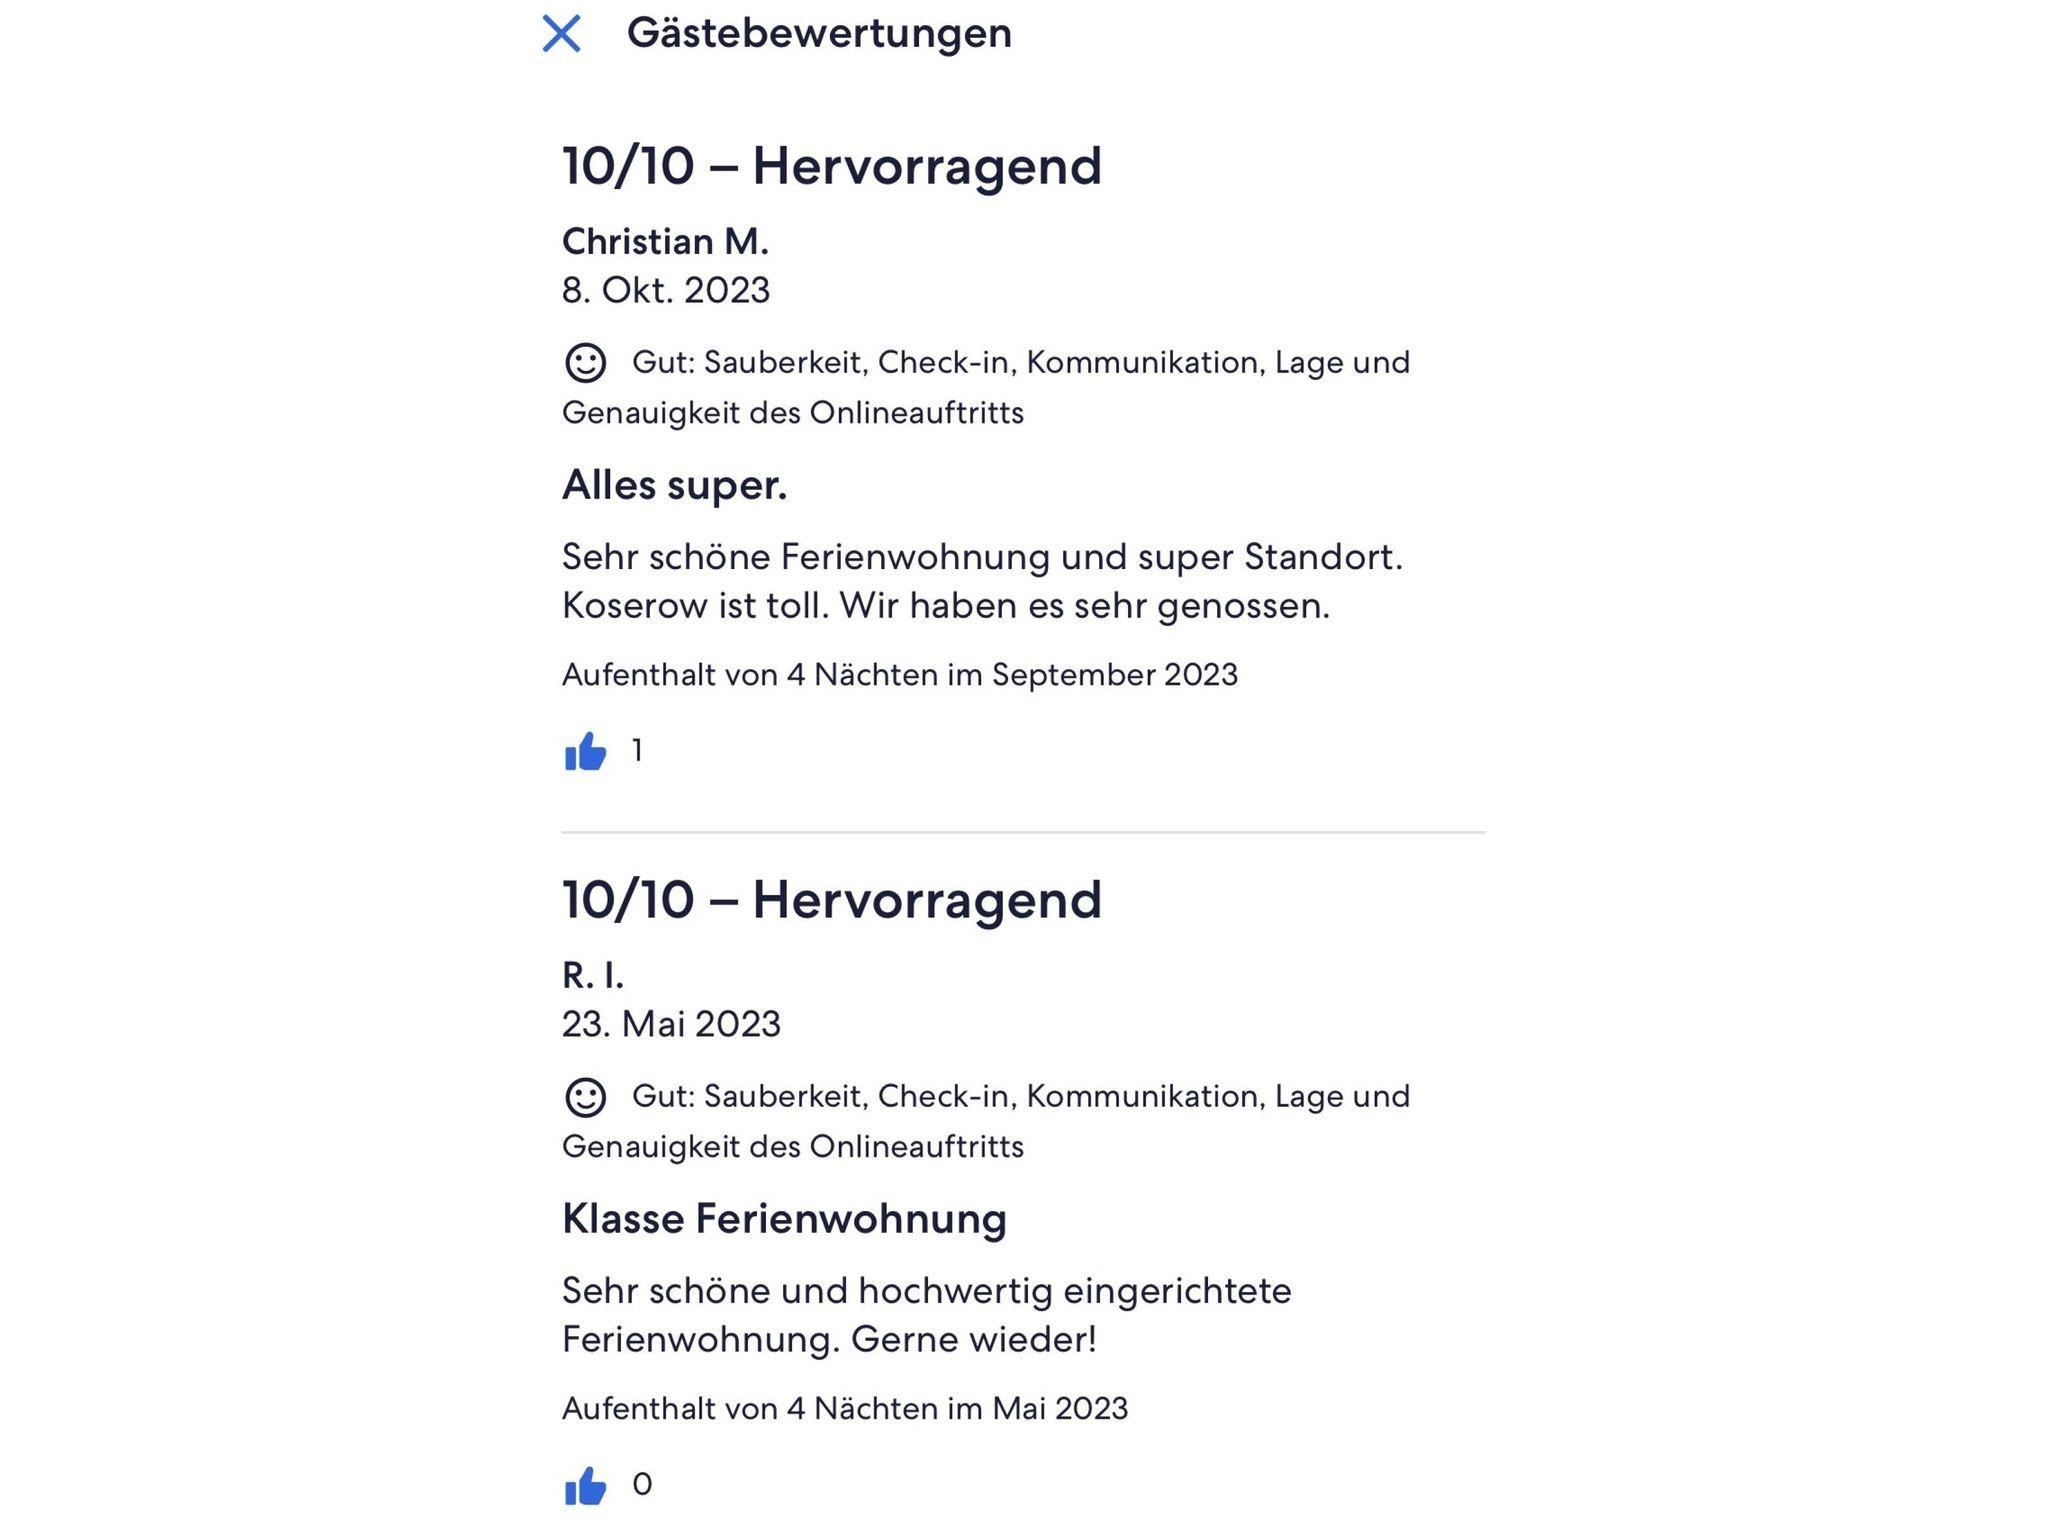The width and height of the screenshot is (2048, 1538).
Task: Give thumbs-up to R. I.'s review
Action: [585, 1486]
